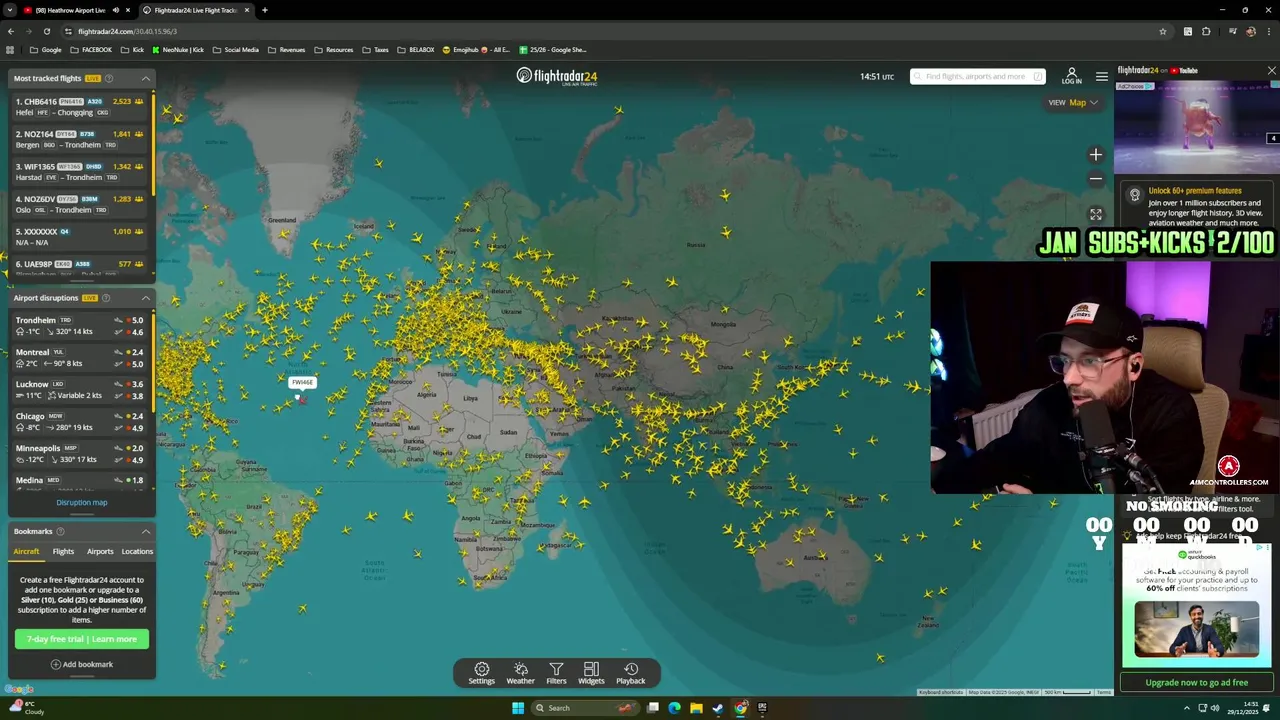Image resolution: width=1280 pixels, height=720 pixels.
Task: Open Microsoft Edge from taskbar
Action: (674, 708)
